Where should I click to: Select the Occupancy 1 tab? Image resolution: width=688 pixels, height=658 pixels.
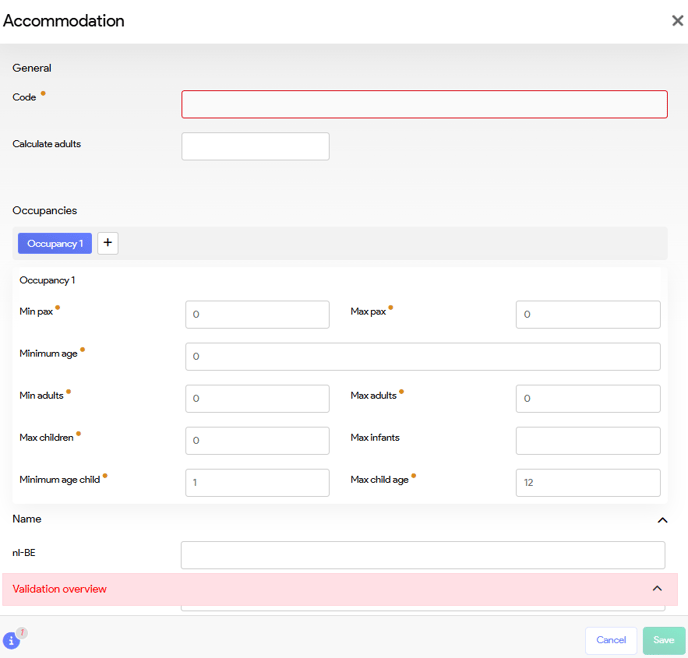(55, 243)
